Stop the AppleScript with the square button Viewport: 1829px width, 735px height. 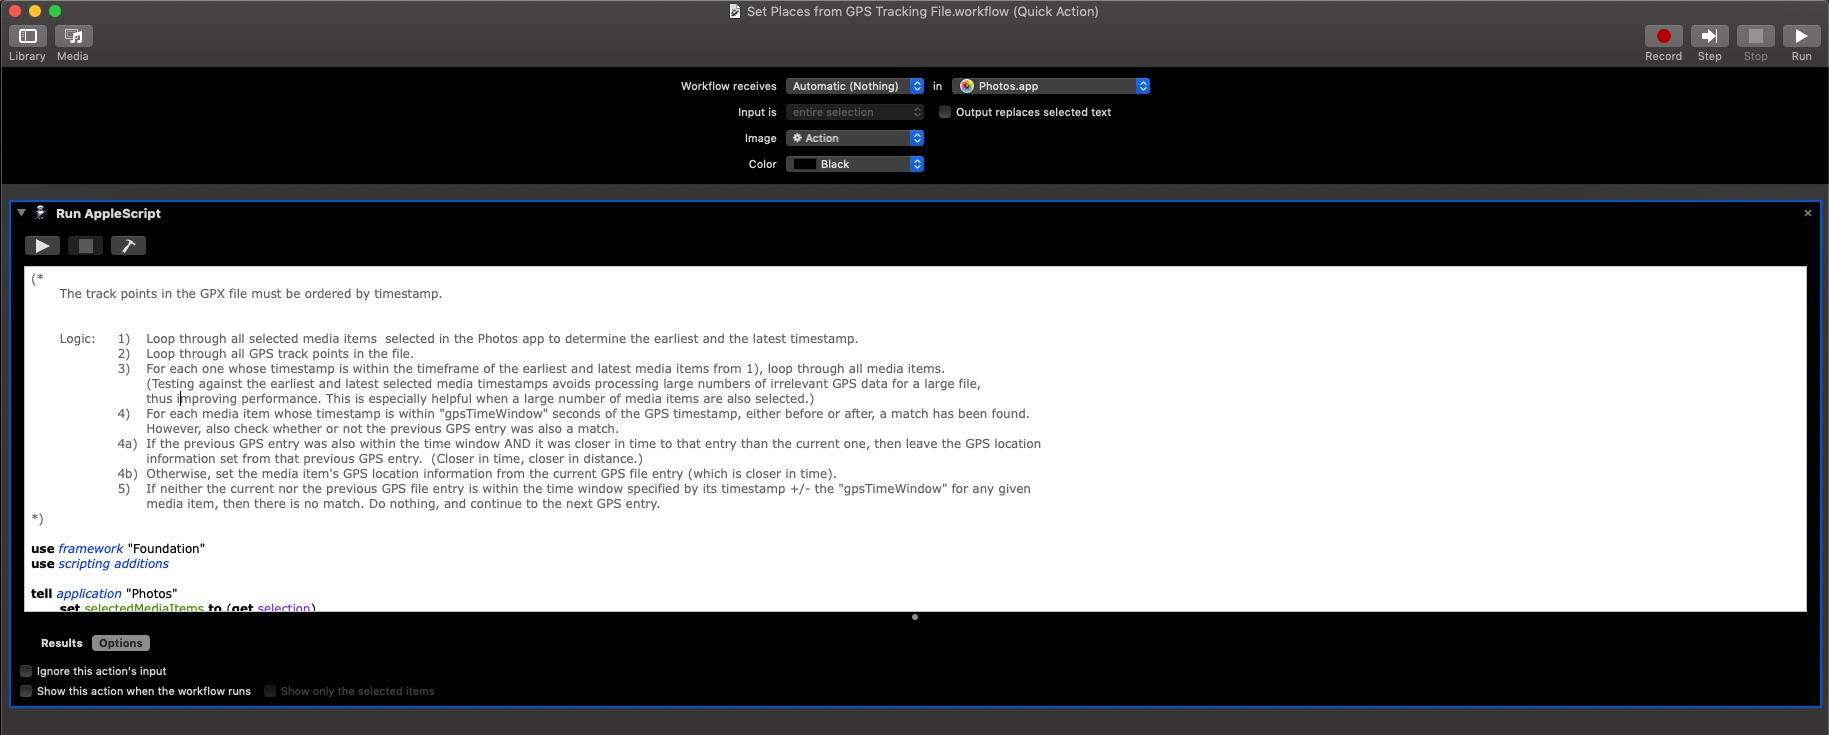coord(86,246)
